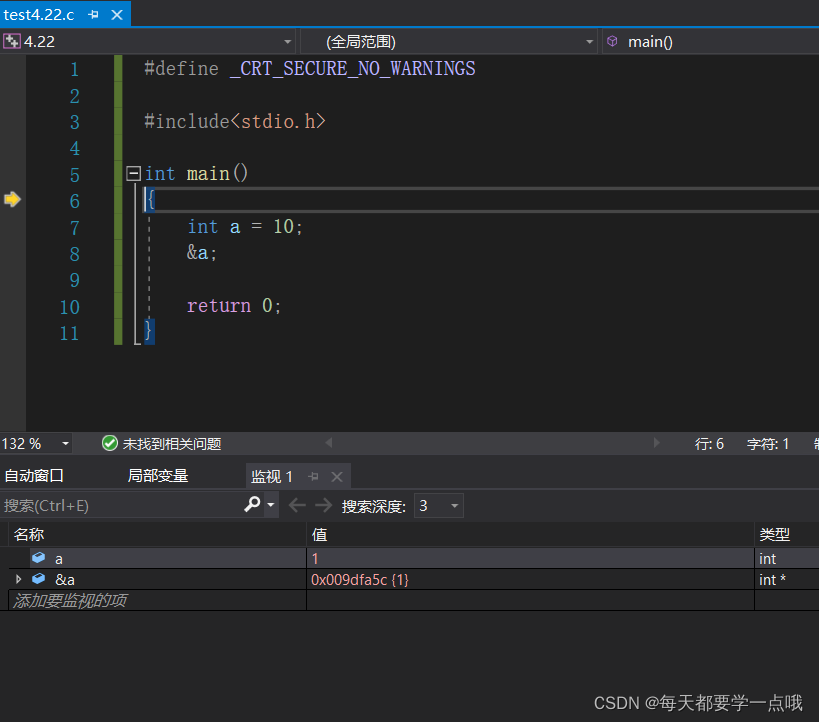
Task: Click the magnifier search icon in watch panel
Action: [x=252, y=505]
